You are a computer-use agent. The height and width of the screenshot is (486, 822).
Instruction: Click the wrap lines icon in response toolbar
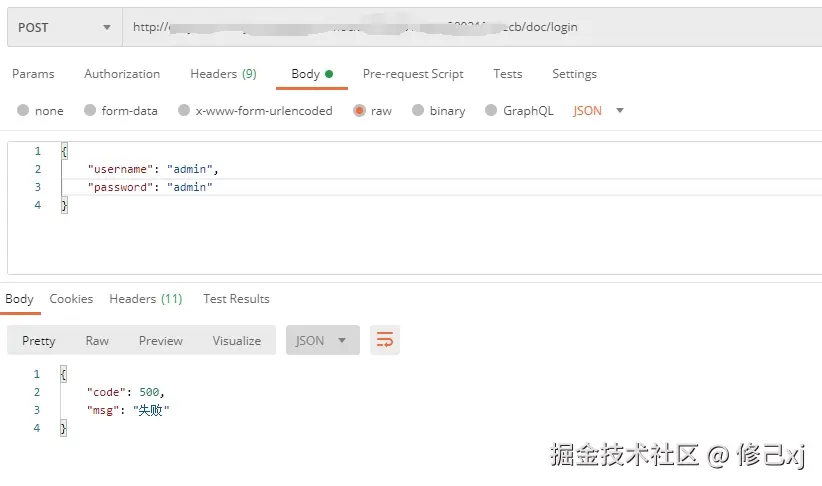[x=384, y=341]
